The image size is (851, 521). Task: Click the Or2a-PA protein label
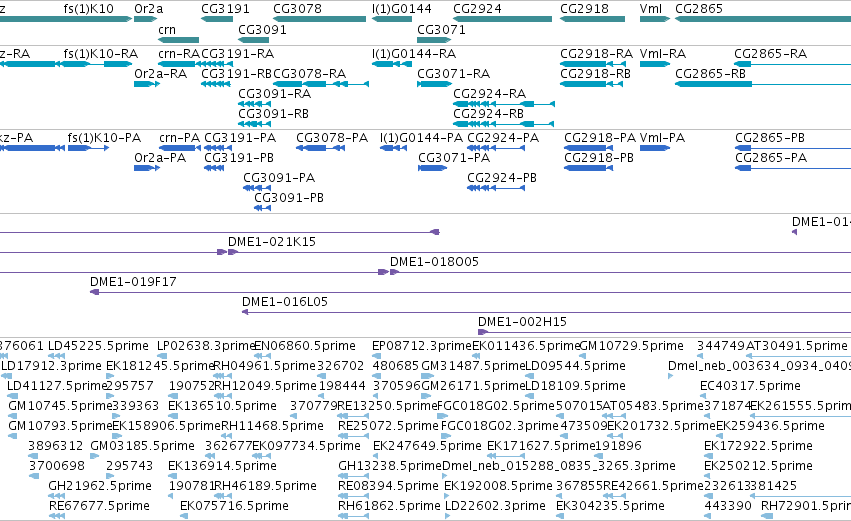pyautogui.click(x=160, y=158)
